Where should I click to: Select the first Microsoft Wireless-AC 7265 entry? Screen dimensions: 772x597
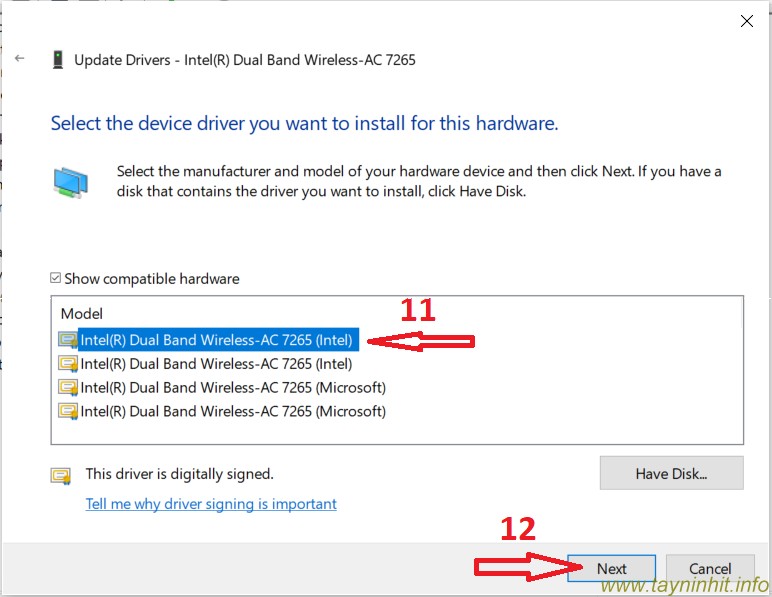point(232,388)
